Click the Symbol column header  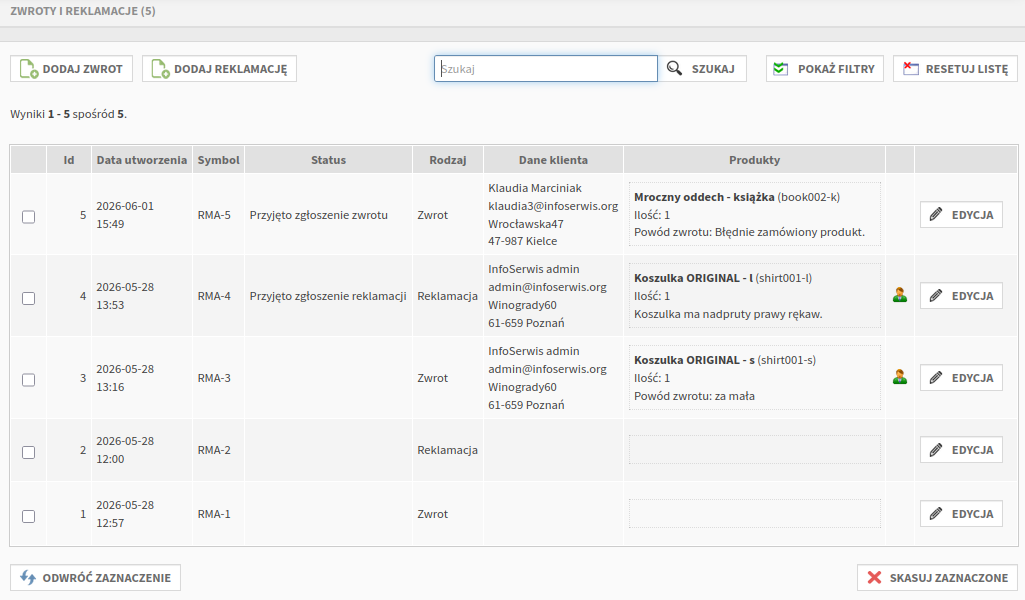218,160
